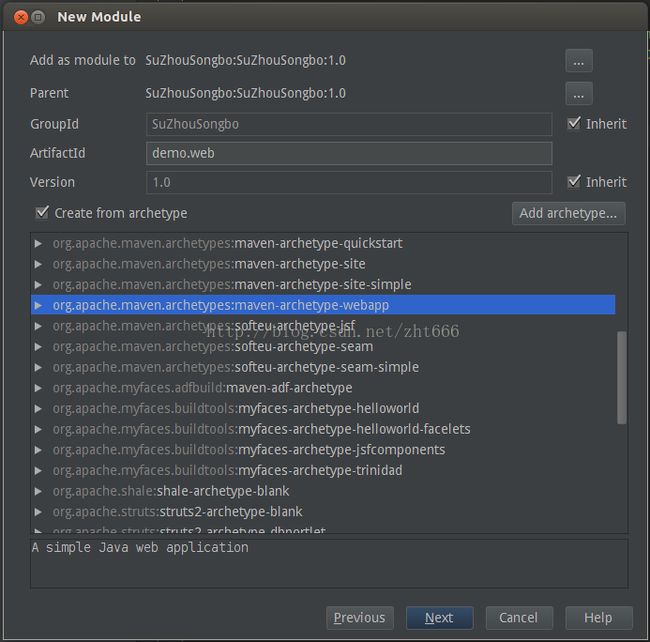Select myfaces-archetype-jsfcomponents entry
Image resolution: width=650 pixels, height=642 pixels.
(x=249, y=450)
